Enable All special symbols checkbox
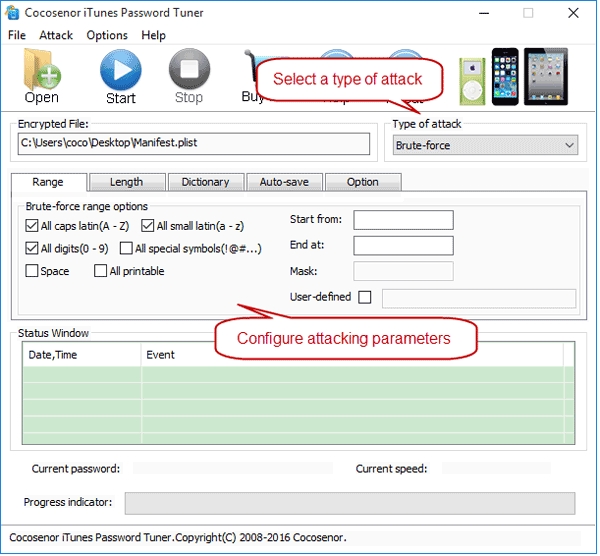Image resolution: width=600 pixels, height=556 pixels. (126, 248)
